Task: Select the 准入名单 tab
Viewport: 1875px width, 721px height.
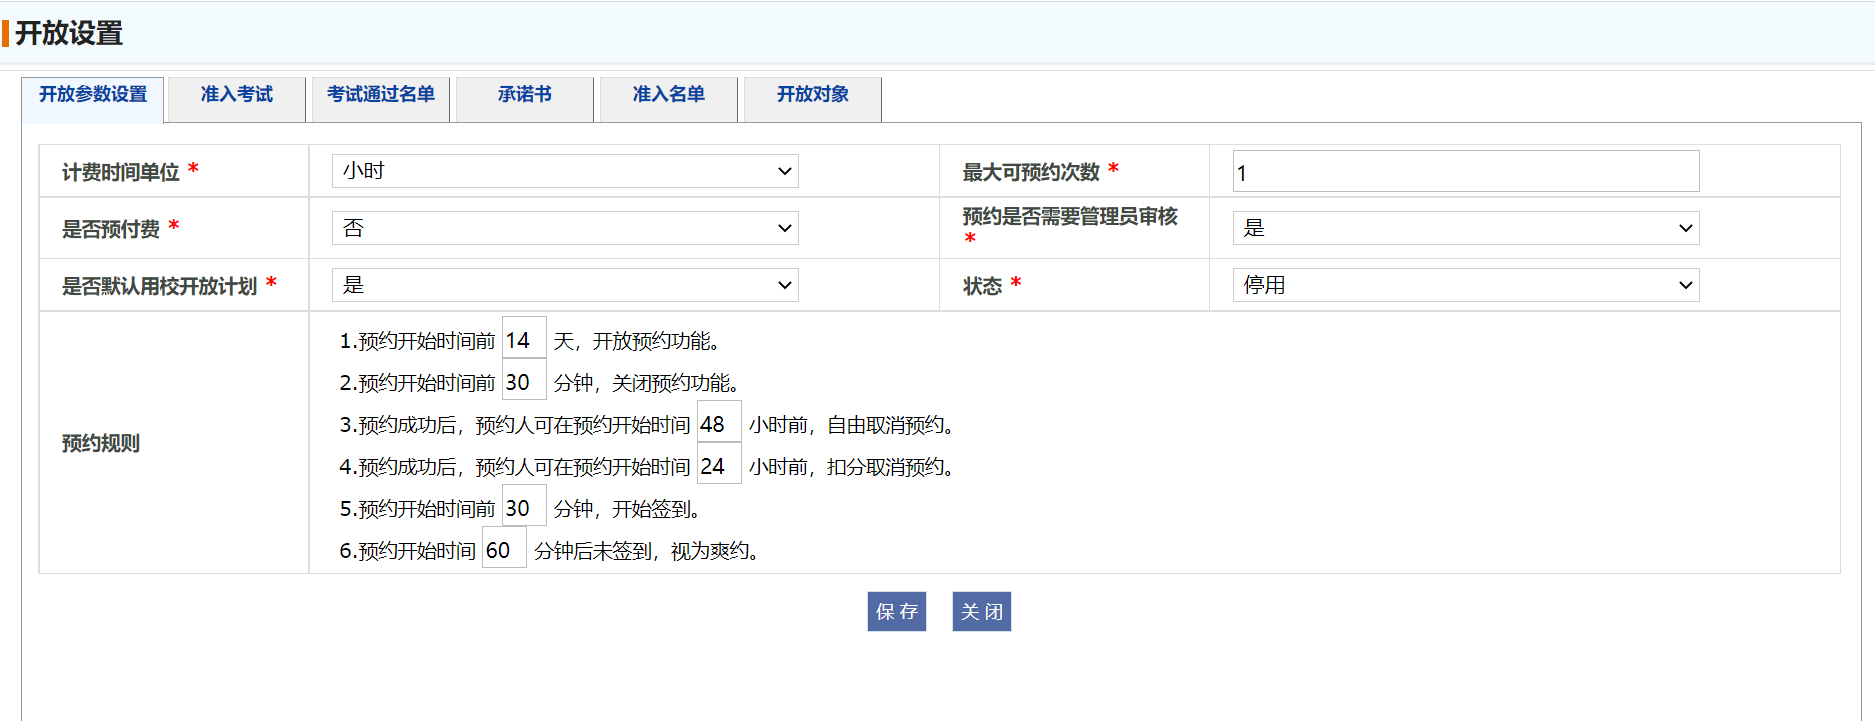Action: [x=668, y=95]
